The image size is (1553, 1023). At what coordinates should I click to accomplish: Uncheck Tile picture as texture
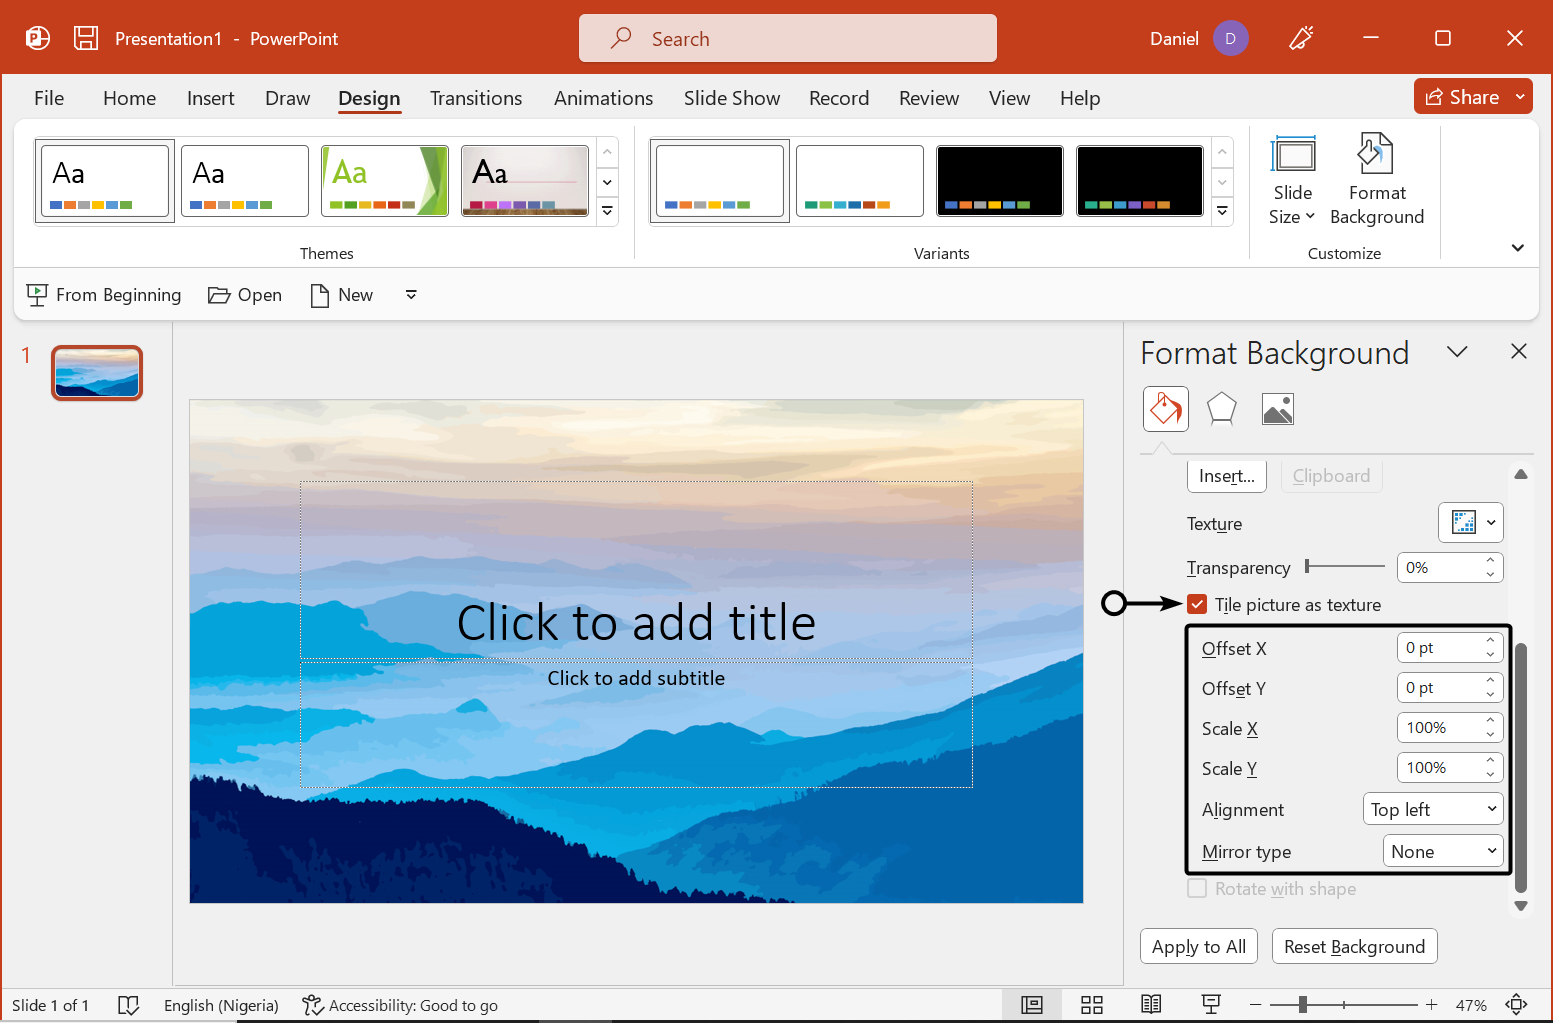click(x=1197, y=604)
